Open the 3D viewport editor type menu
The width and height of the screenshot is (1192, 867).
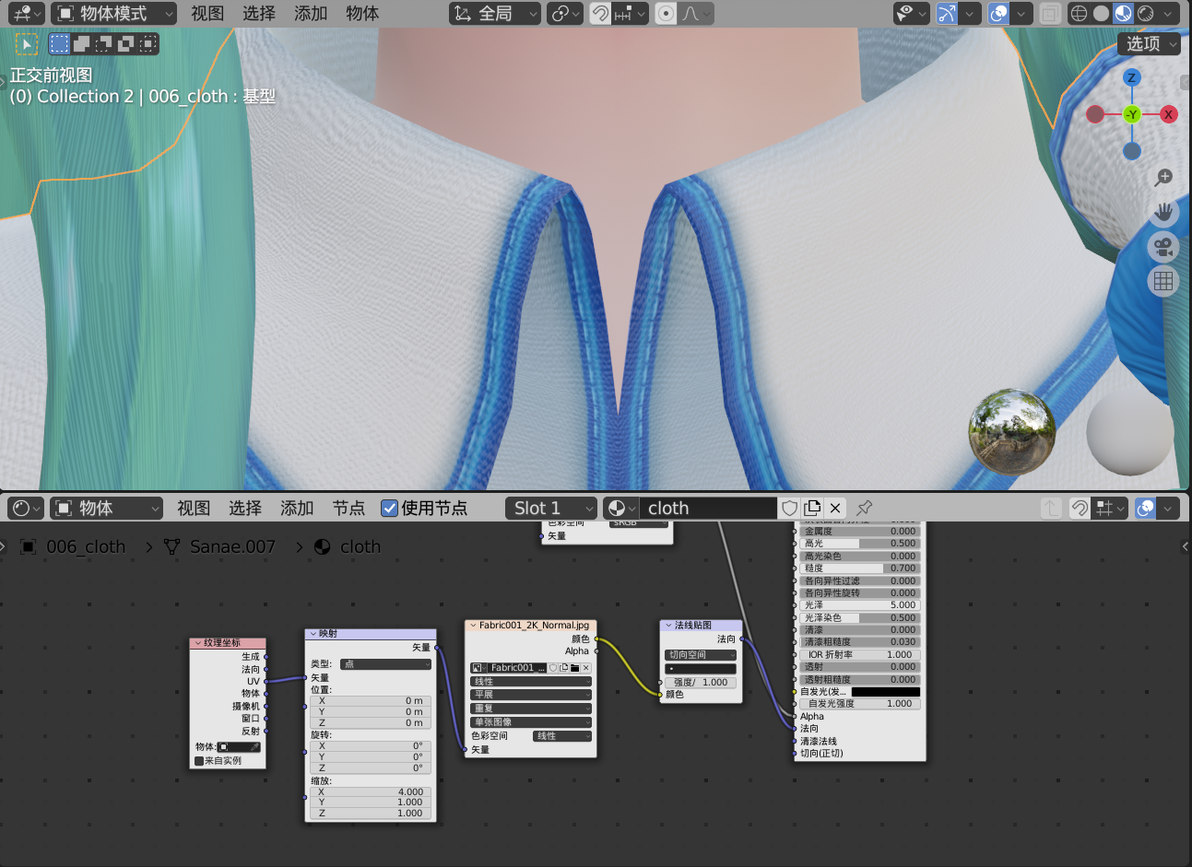(x=28, y=13)
